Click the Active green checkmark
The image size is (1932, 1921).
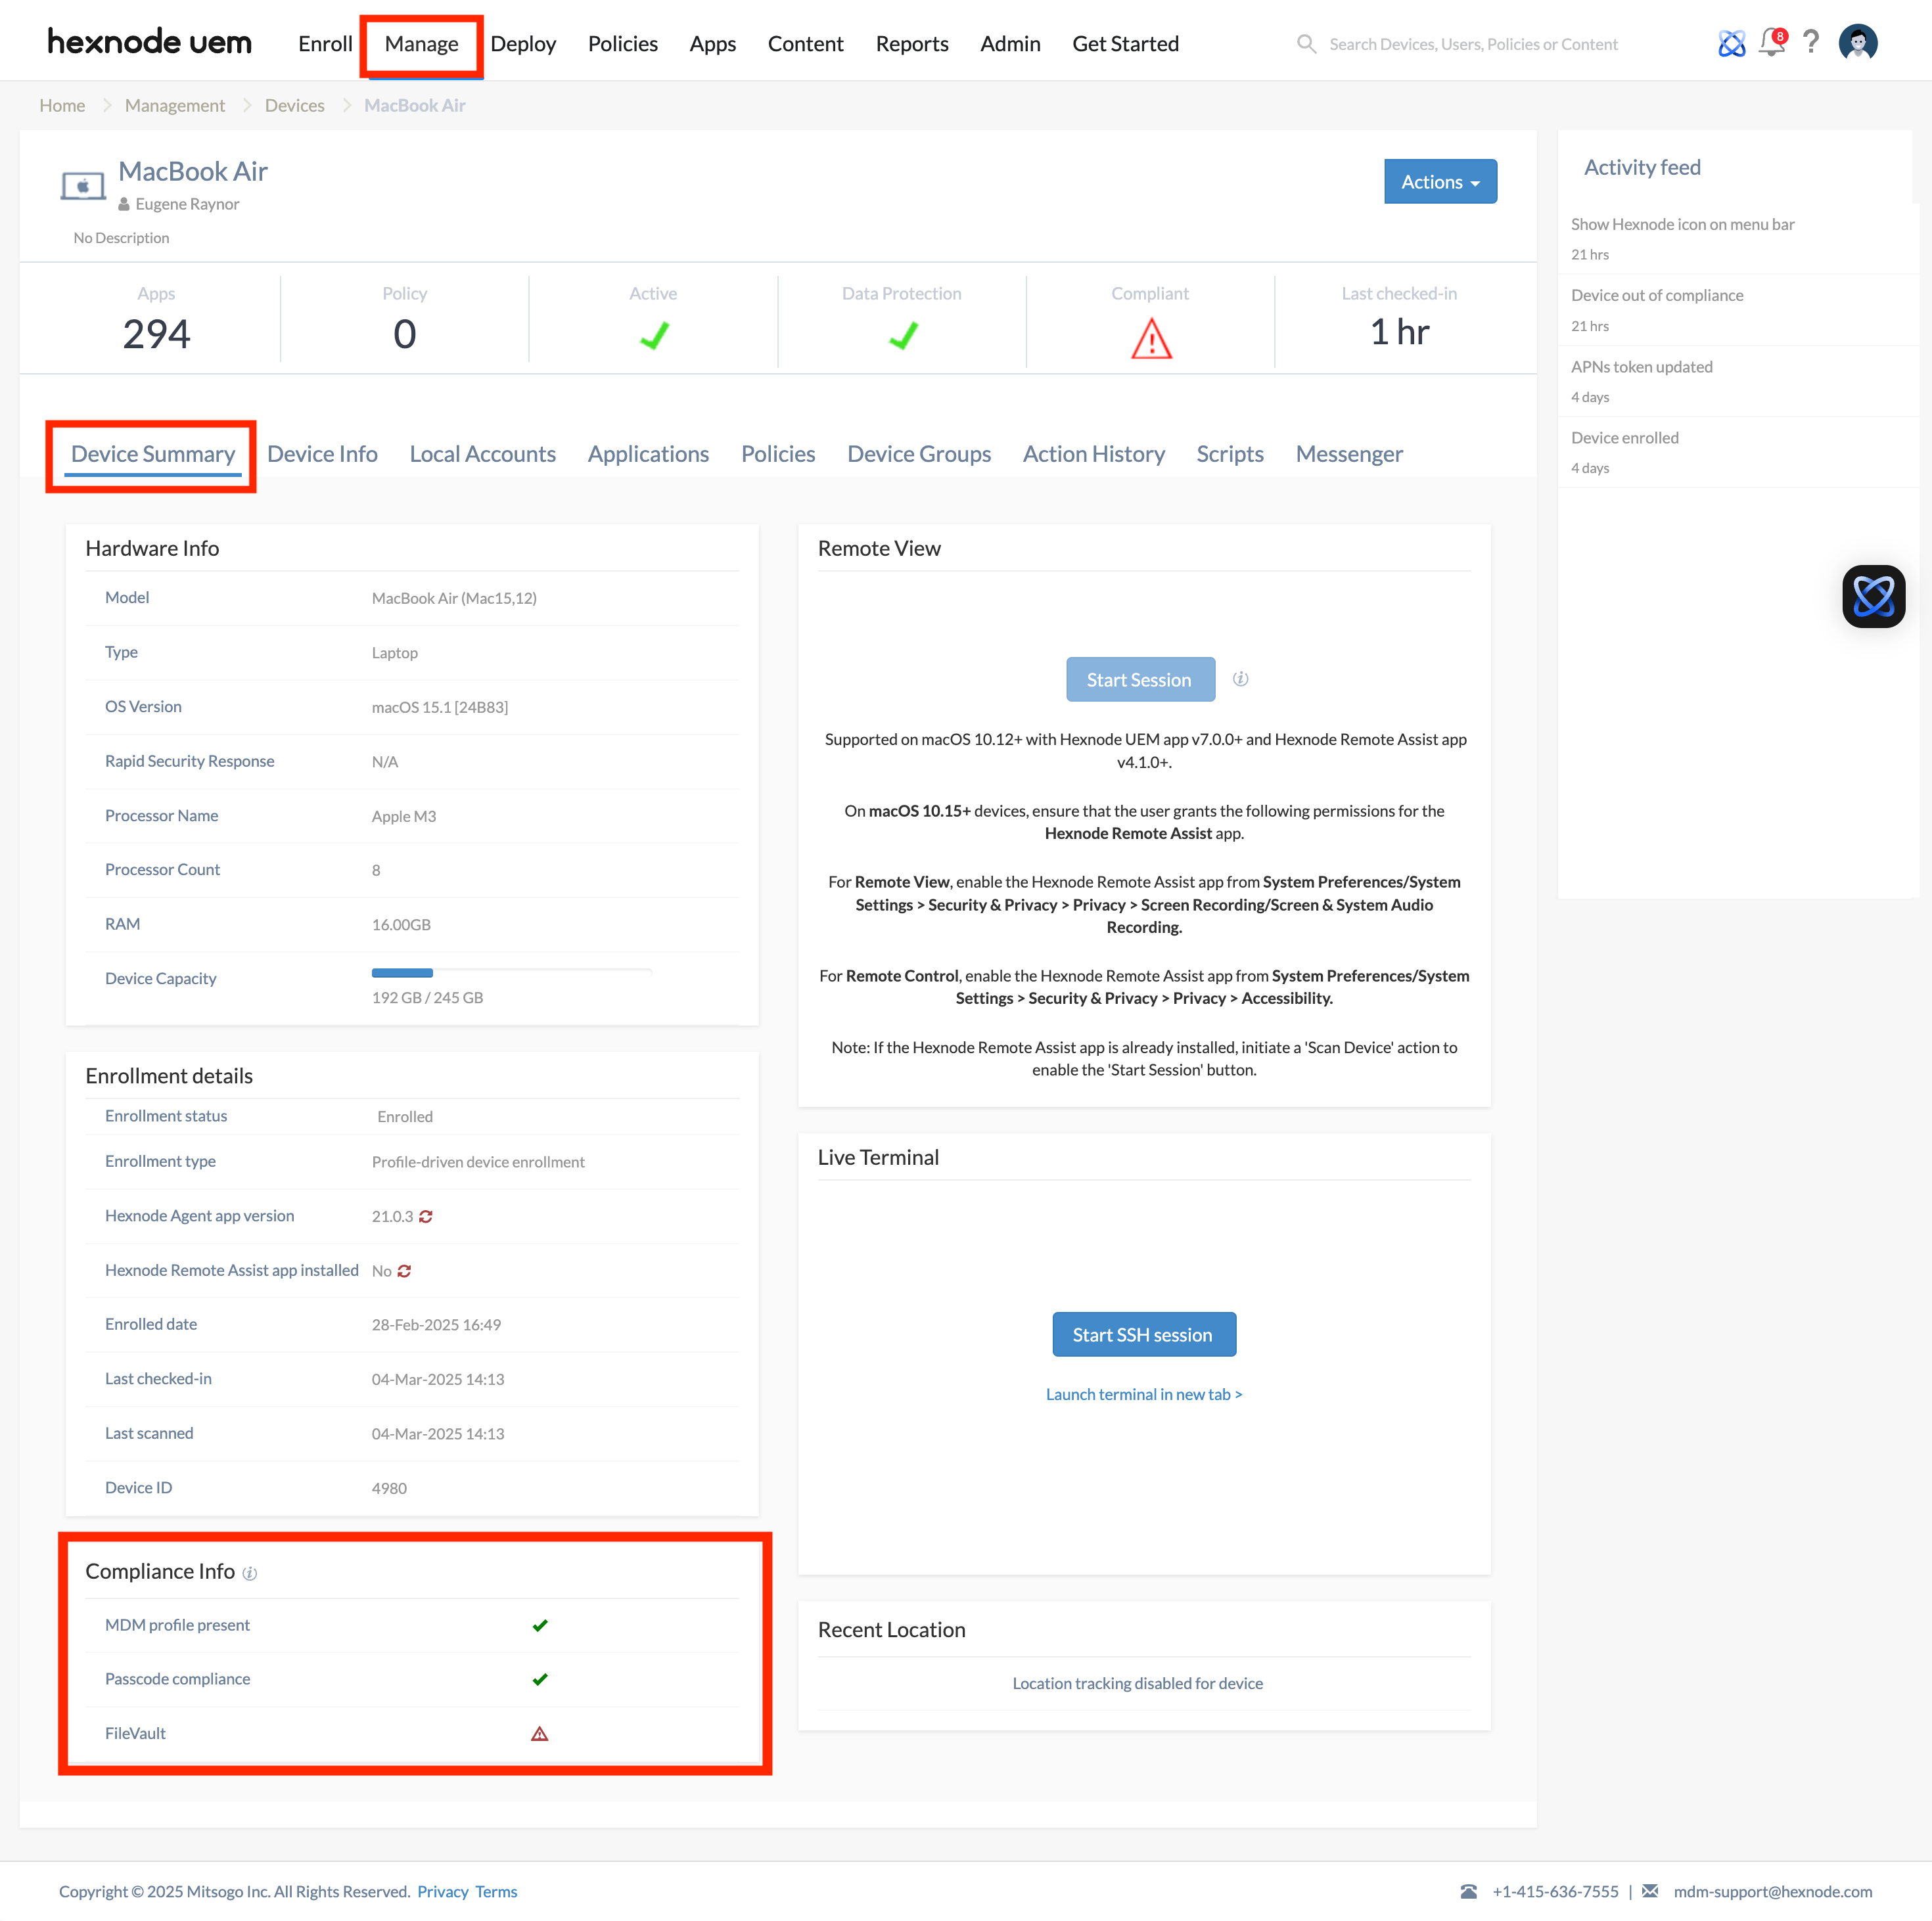click(654, 335)
